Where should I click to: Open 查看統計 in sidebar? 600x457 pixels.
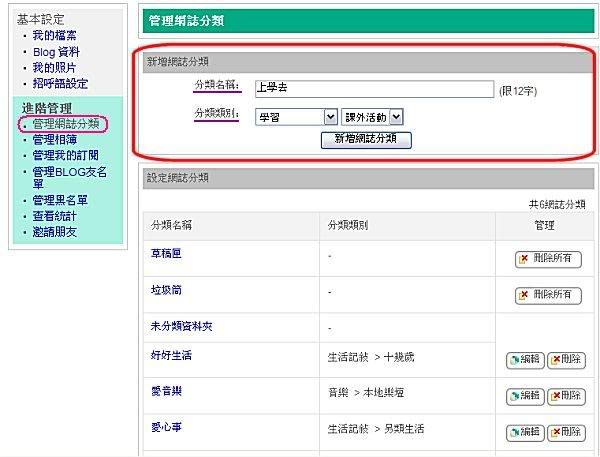55,216
